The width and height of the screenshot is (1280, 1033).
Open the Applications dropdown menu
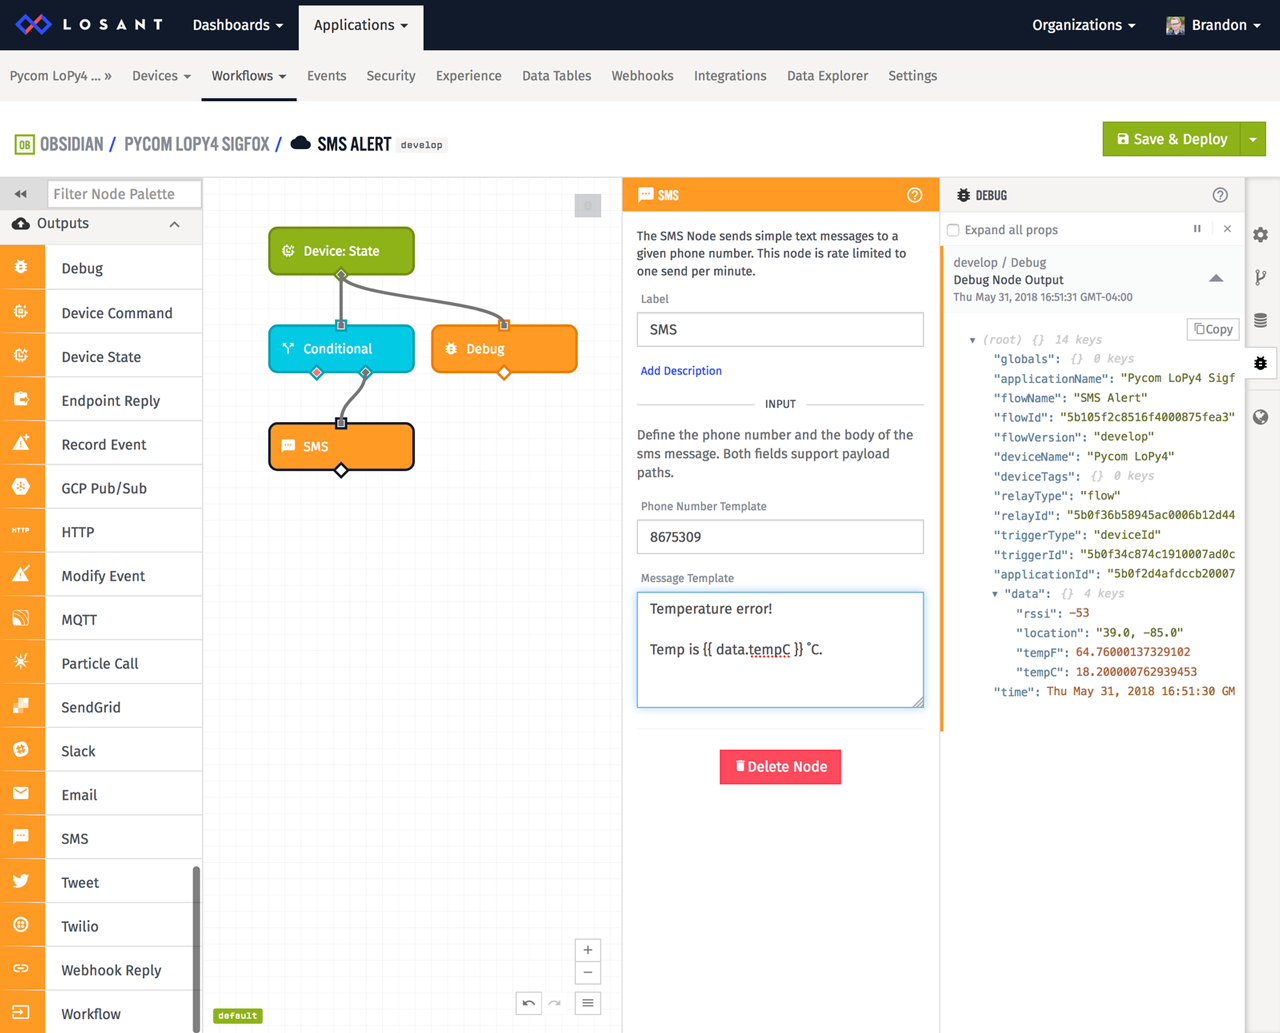(x=361, y=25)
